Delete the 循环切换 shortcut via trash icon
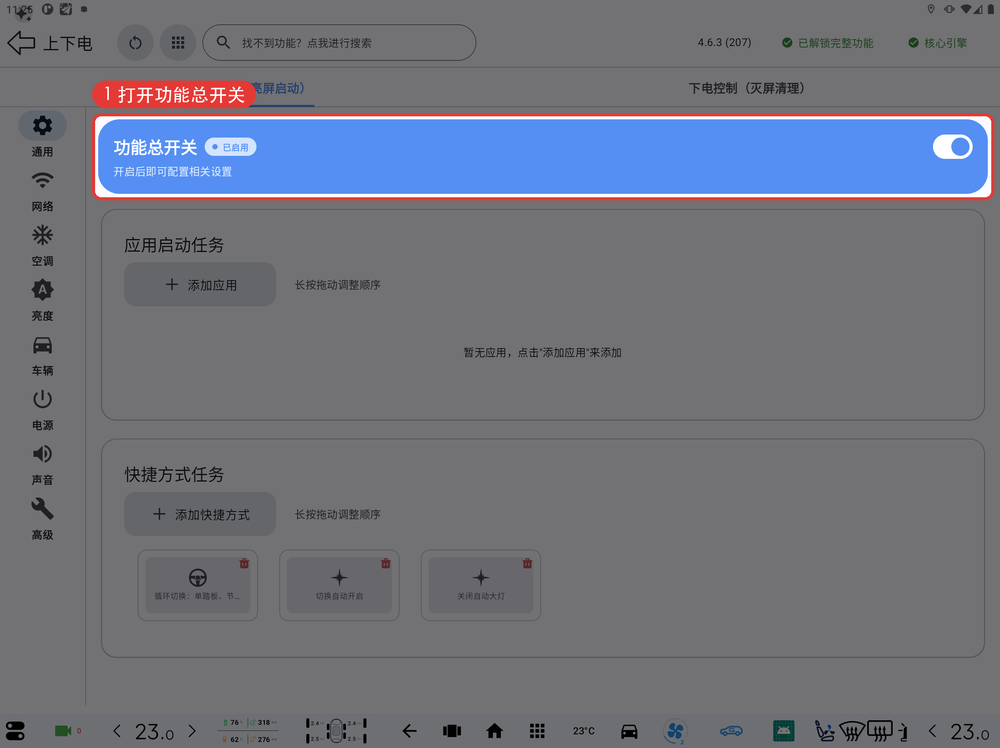Screen dimensions: 1000x748 [x=244, y=563]
